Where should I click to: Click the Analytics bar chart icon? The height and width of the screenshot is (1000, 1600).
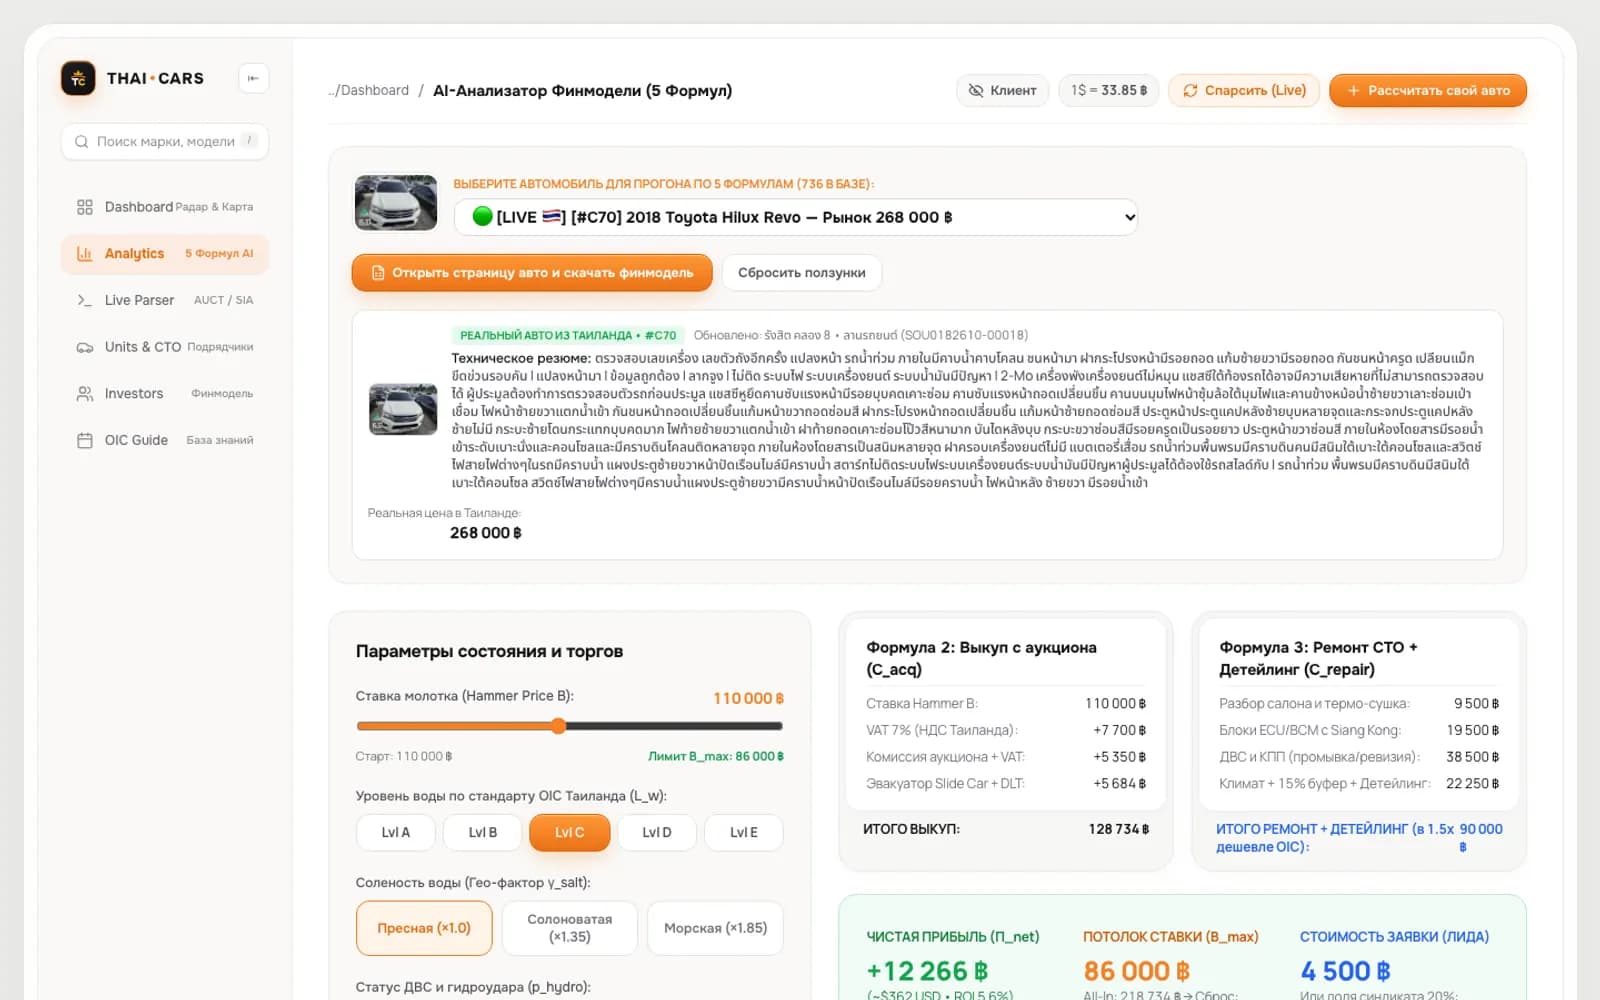coord(85,254)
